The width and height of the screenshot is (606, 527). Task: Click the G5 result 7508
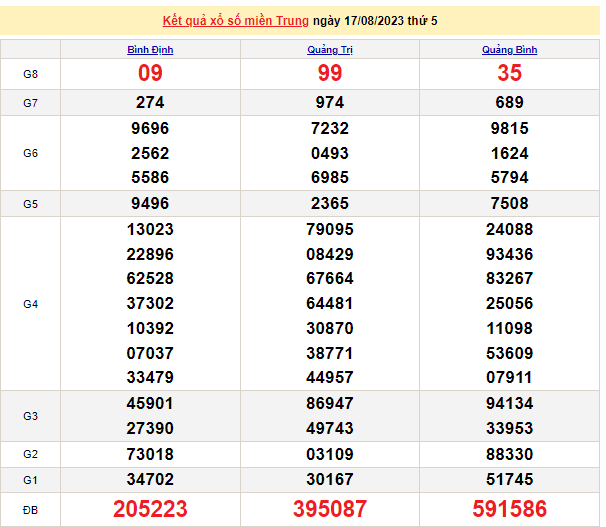coord(509,204)
